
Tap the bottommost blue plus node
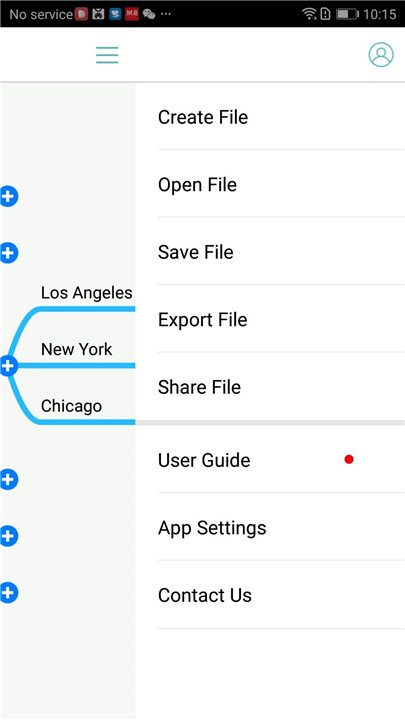pos(8,592)
